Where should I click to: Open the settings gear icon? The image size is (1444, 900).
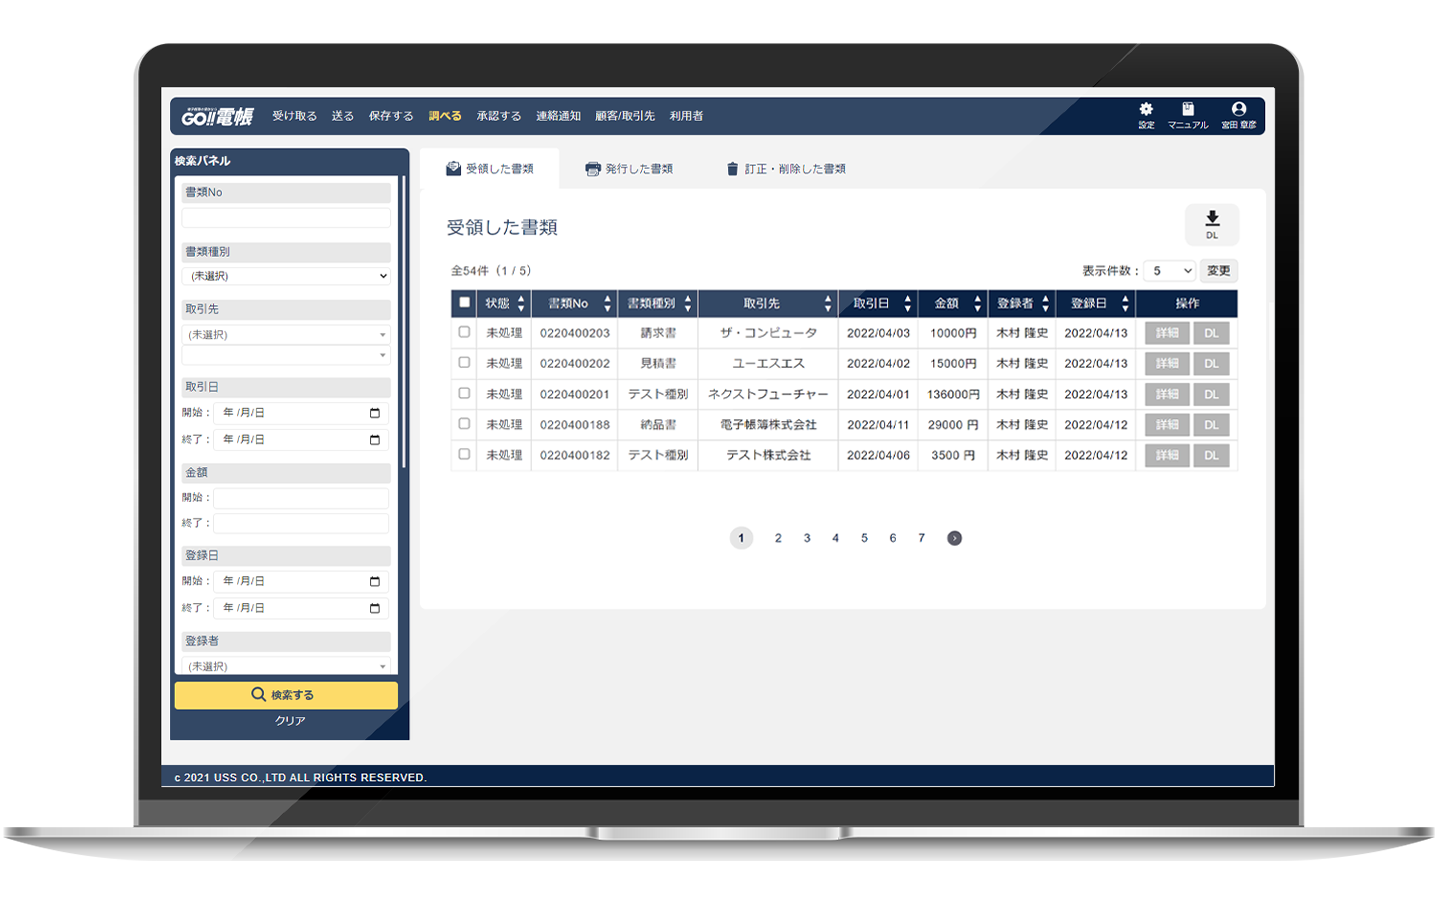[x=1146, y=110]
